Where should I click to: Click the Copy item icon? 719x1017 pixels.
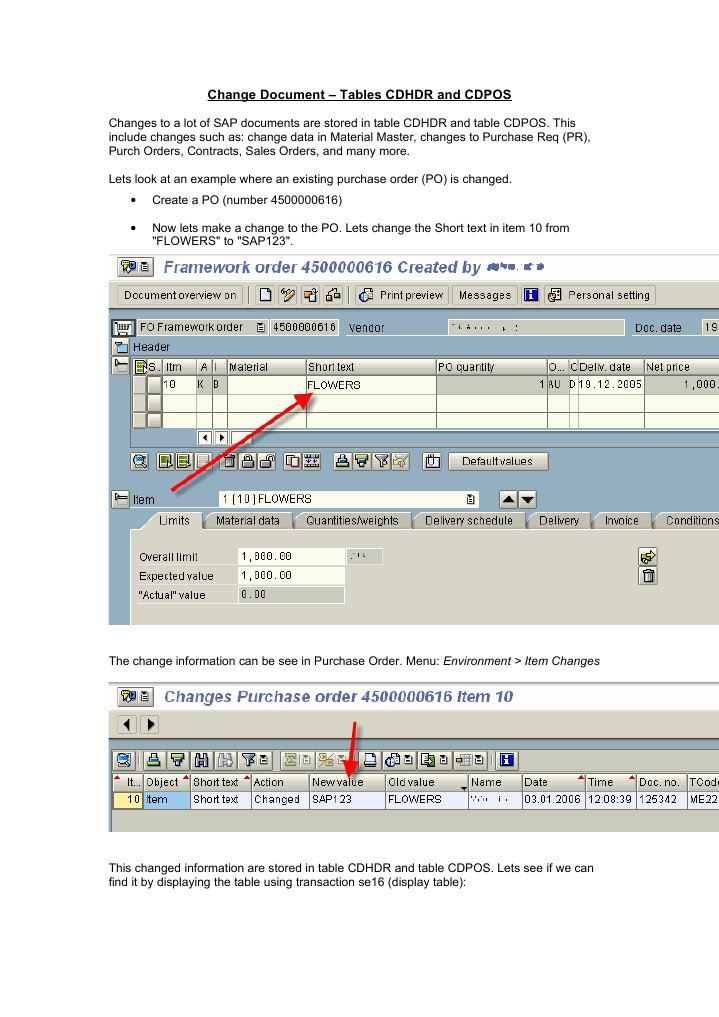point(293,461)
